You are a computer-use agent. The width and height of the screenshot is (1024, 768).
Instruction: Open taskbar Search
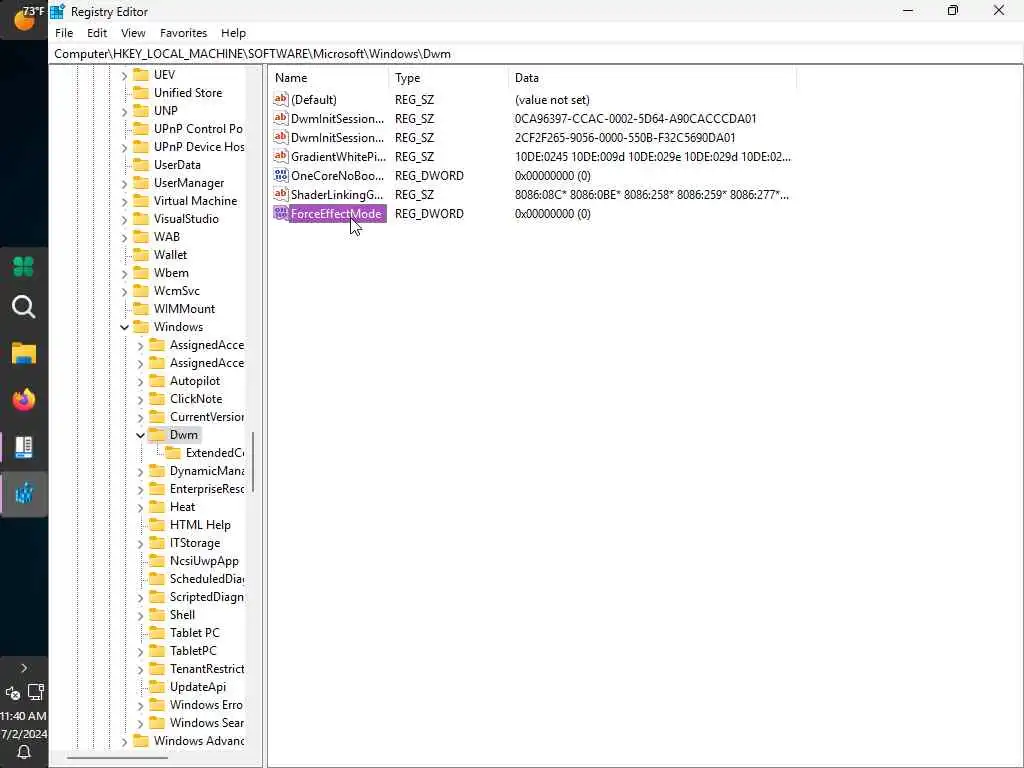click(x=24, y=307)
